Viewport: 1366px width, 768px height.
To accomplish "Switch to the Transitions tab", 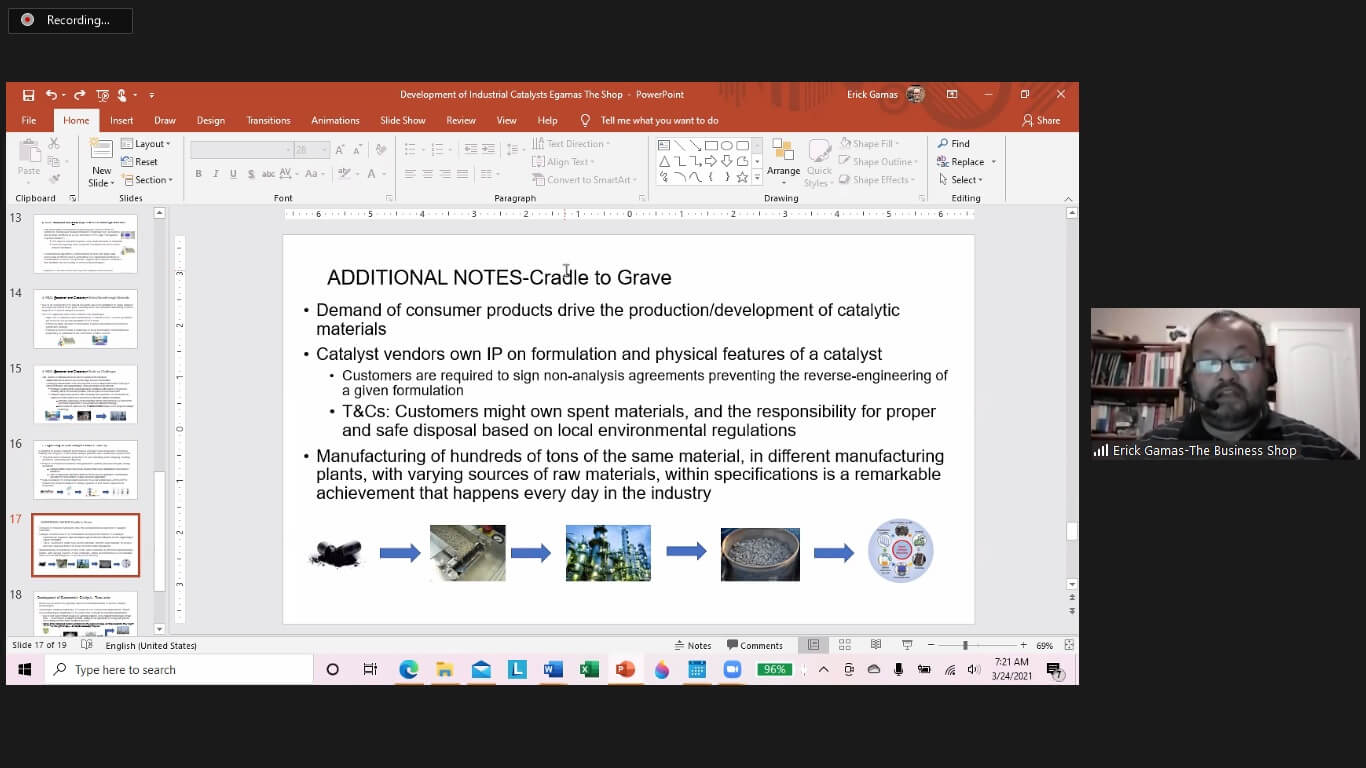I will pos(268,120).
